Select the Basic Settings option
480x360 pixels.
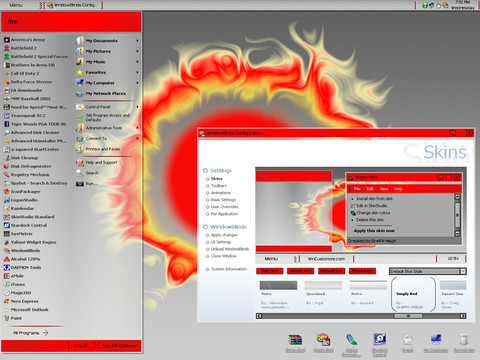(x=221, y=200)
